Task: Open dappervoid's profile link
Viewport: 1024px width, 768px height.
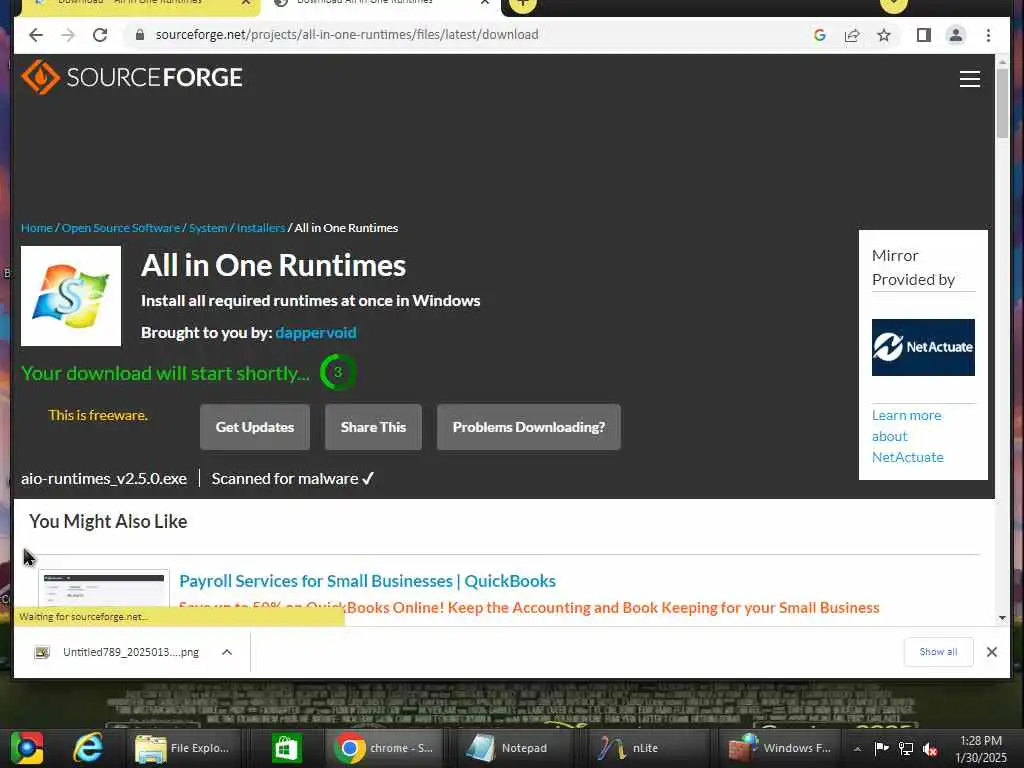Action: coord(315,332)
